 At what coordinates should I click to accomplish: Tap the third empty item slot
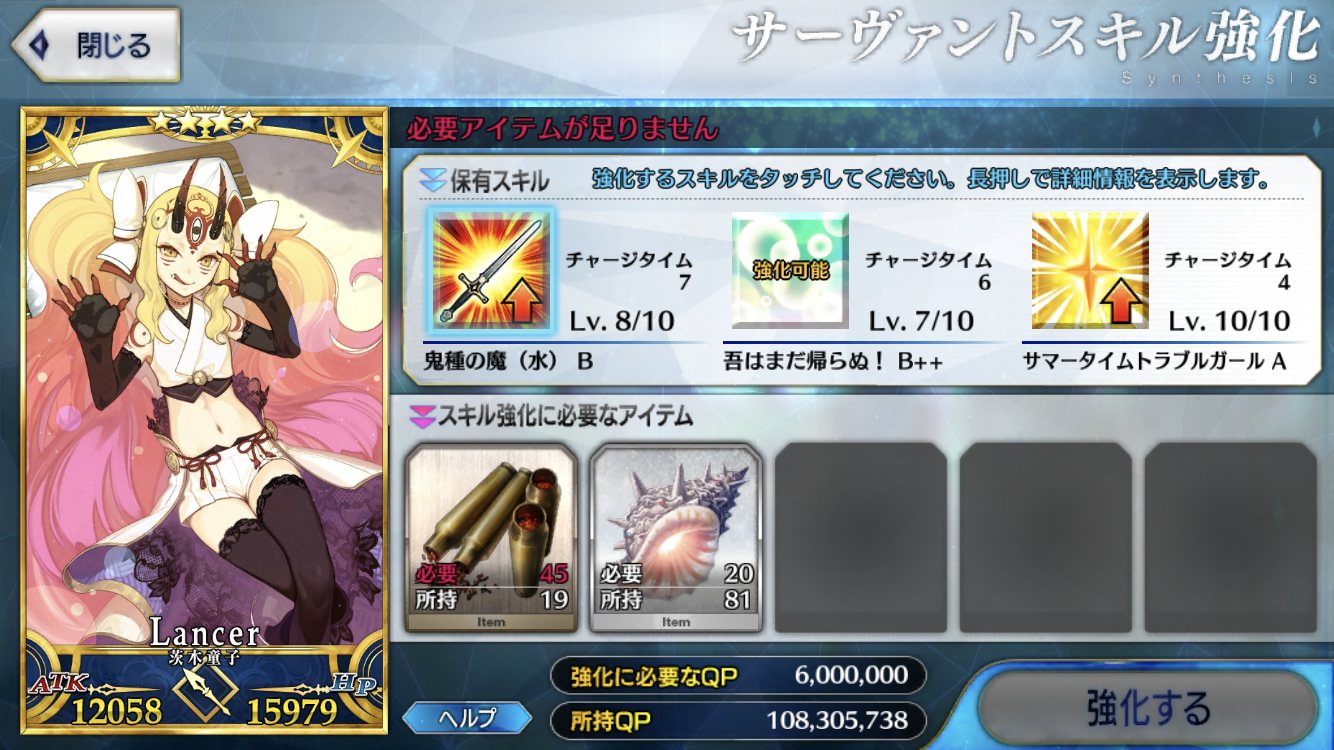click(x=1231, y=538)
